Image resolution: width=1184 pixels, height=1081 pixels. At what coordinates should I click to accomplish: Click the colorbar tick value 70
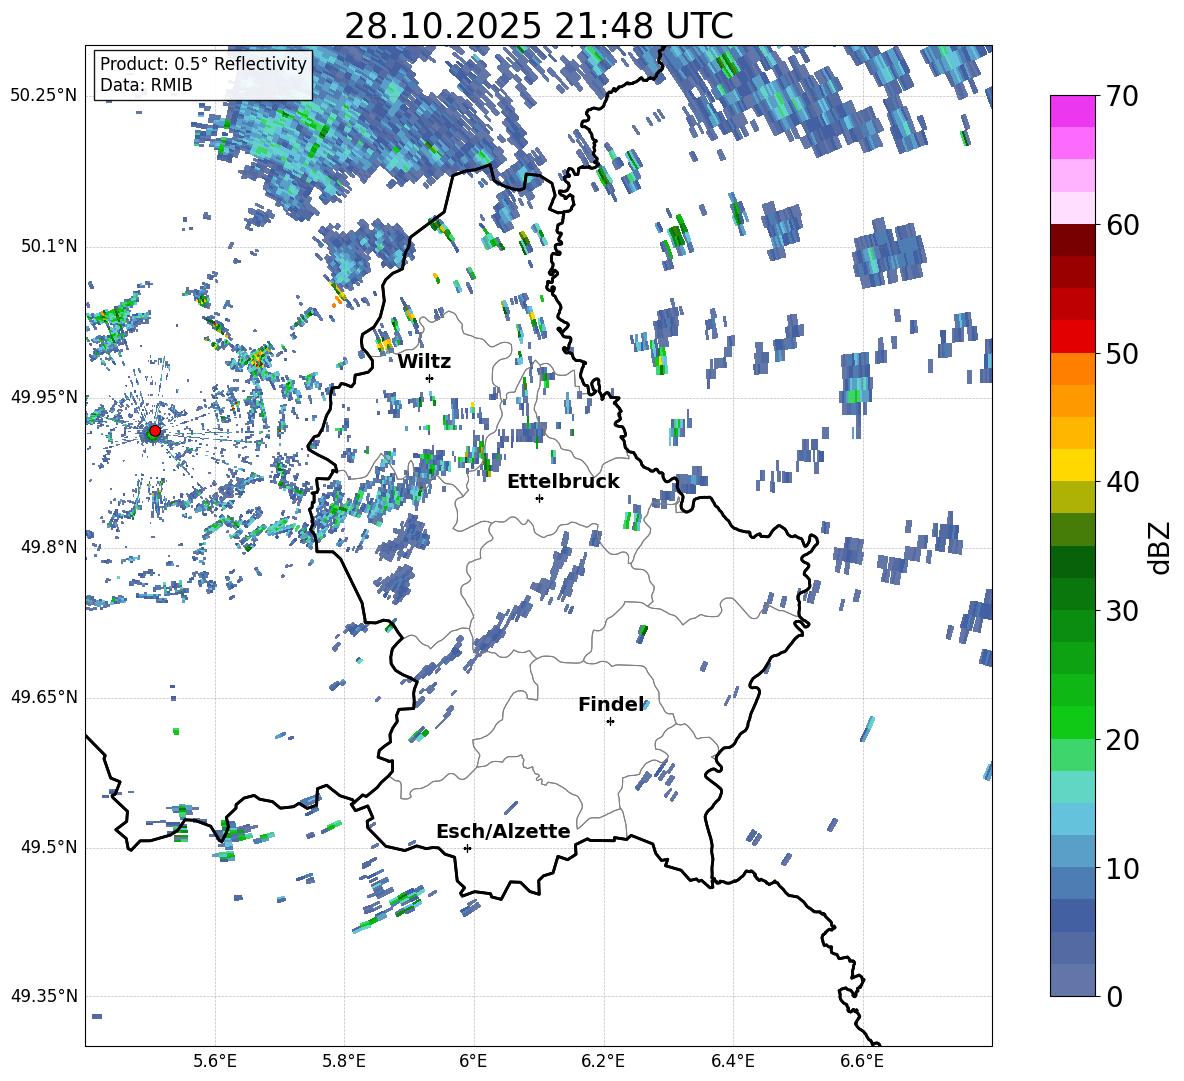[1122, 97]
